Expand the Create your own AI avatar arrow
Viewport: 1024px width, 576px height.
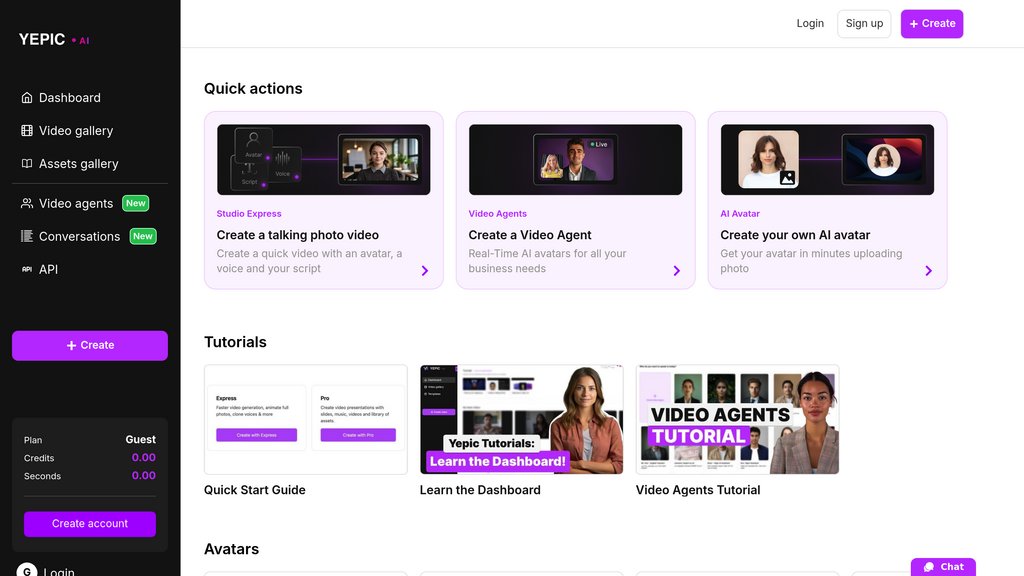click(x=929, y=271)
